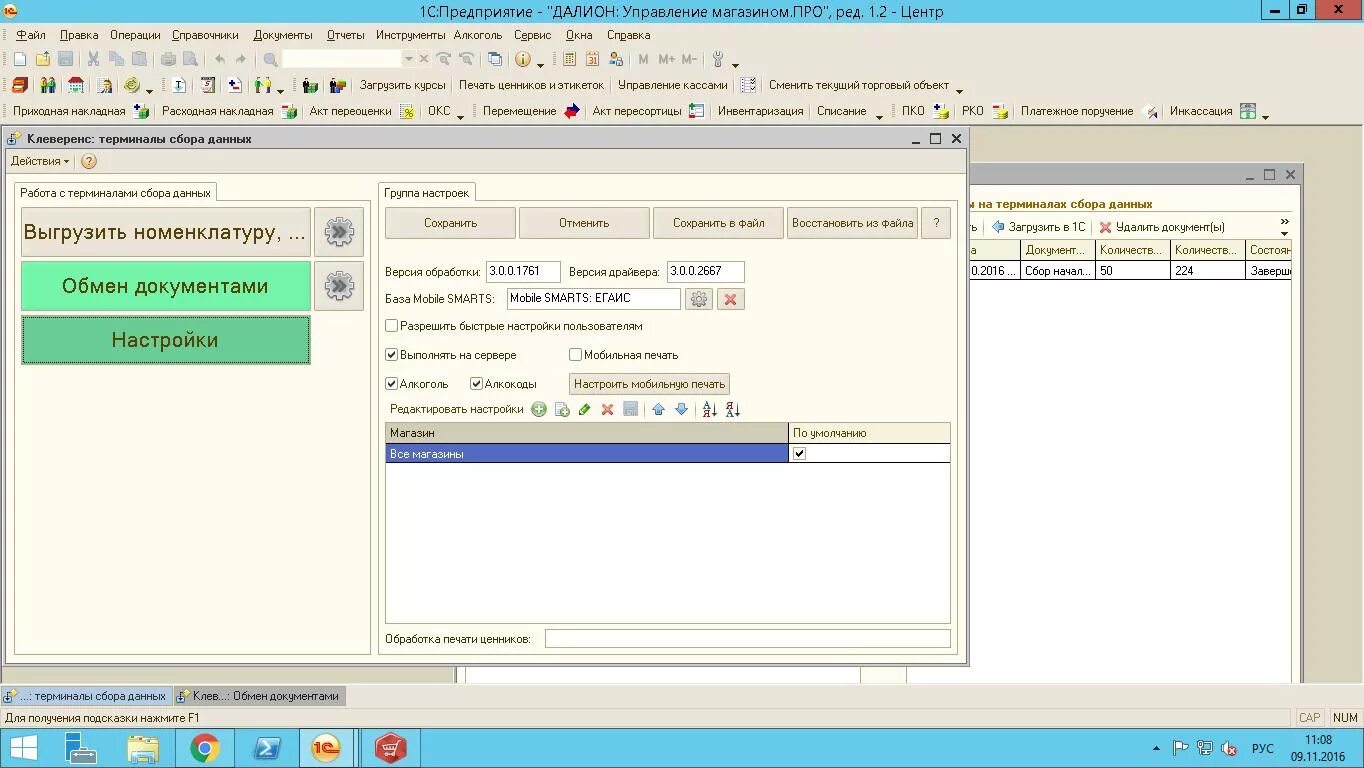This screenshot has height=768, width=1364.
Task: Open the Действия dropdown menu
Action: click(x=40, y=161)
